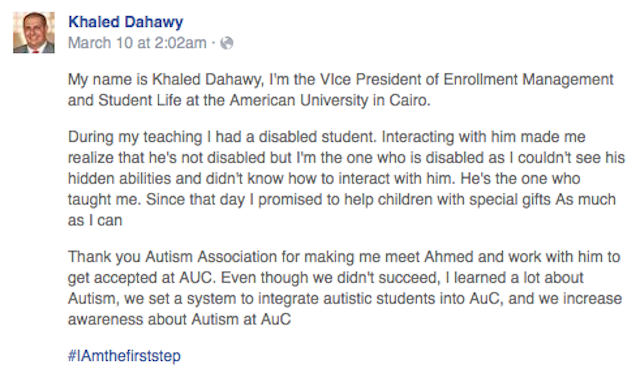Follow the #IAmthefirststep hashtag
640x373 pixels.
coord(124,356)
